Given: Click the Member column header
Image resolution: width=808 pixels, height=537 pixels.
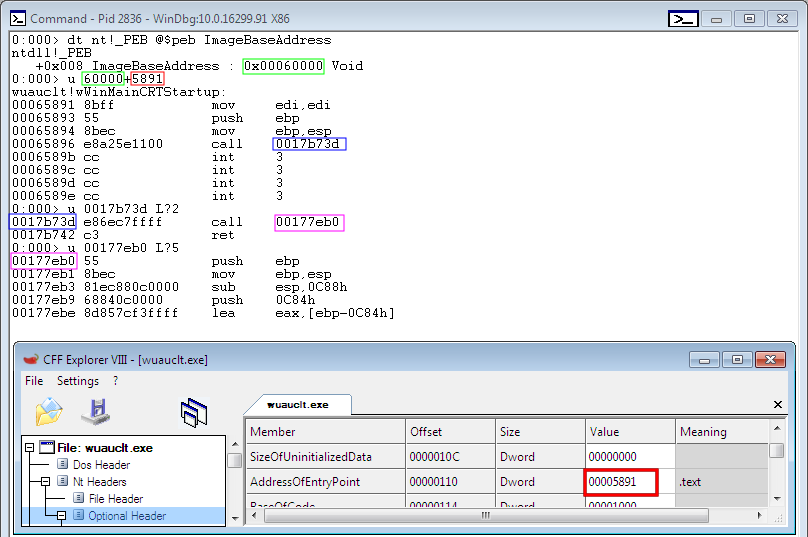Looking at the screenshot, I should (x=326, y=431).
